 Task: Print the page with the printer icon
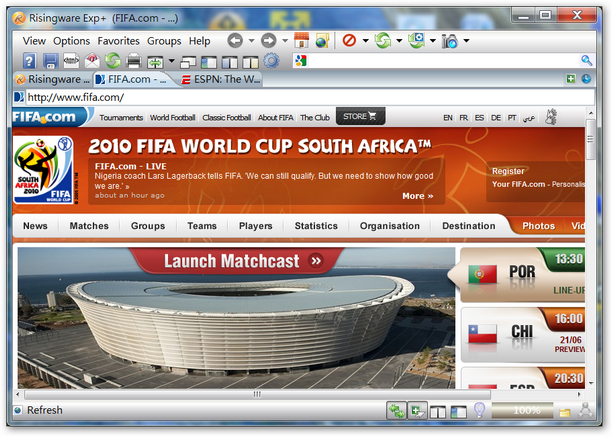(x=134, y=61)
